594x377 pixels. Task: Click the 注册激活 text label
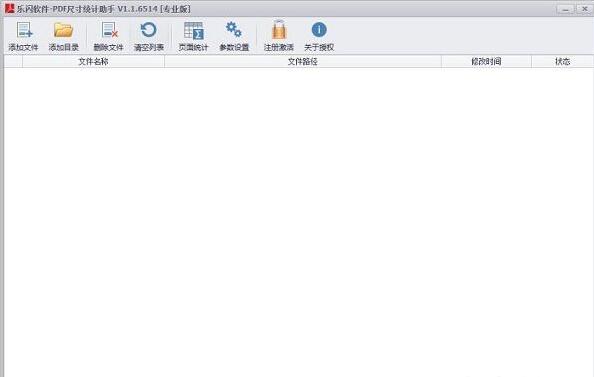(279, 47)
